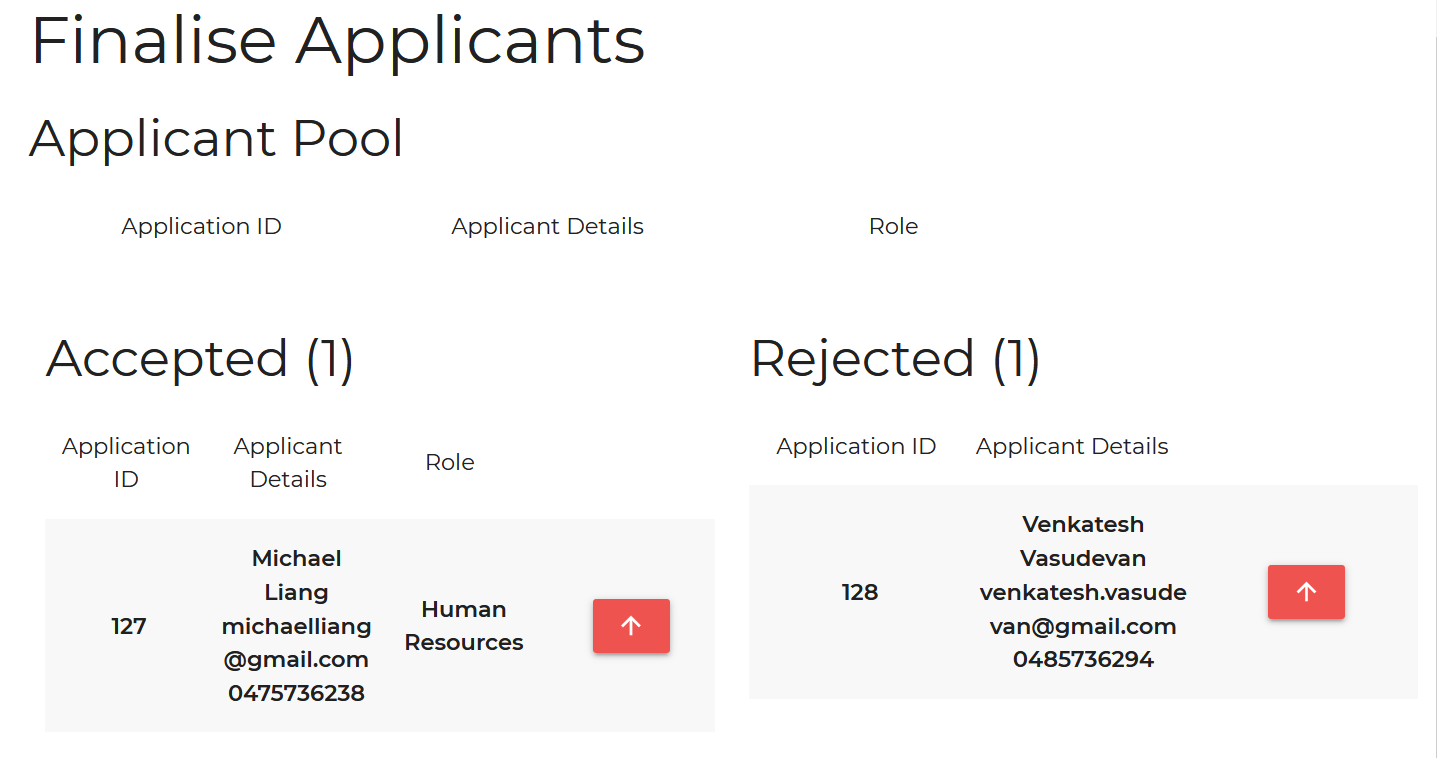Click the Role header in Accepted table

tap(449, 462)
